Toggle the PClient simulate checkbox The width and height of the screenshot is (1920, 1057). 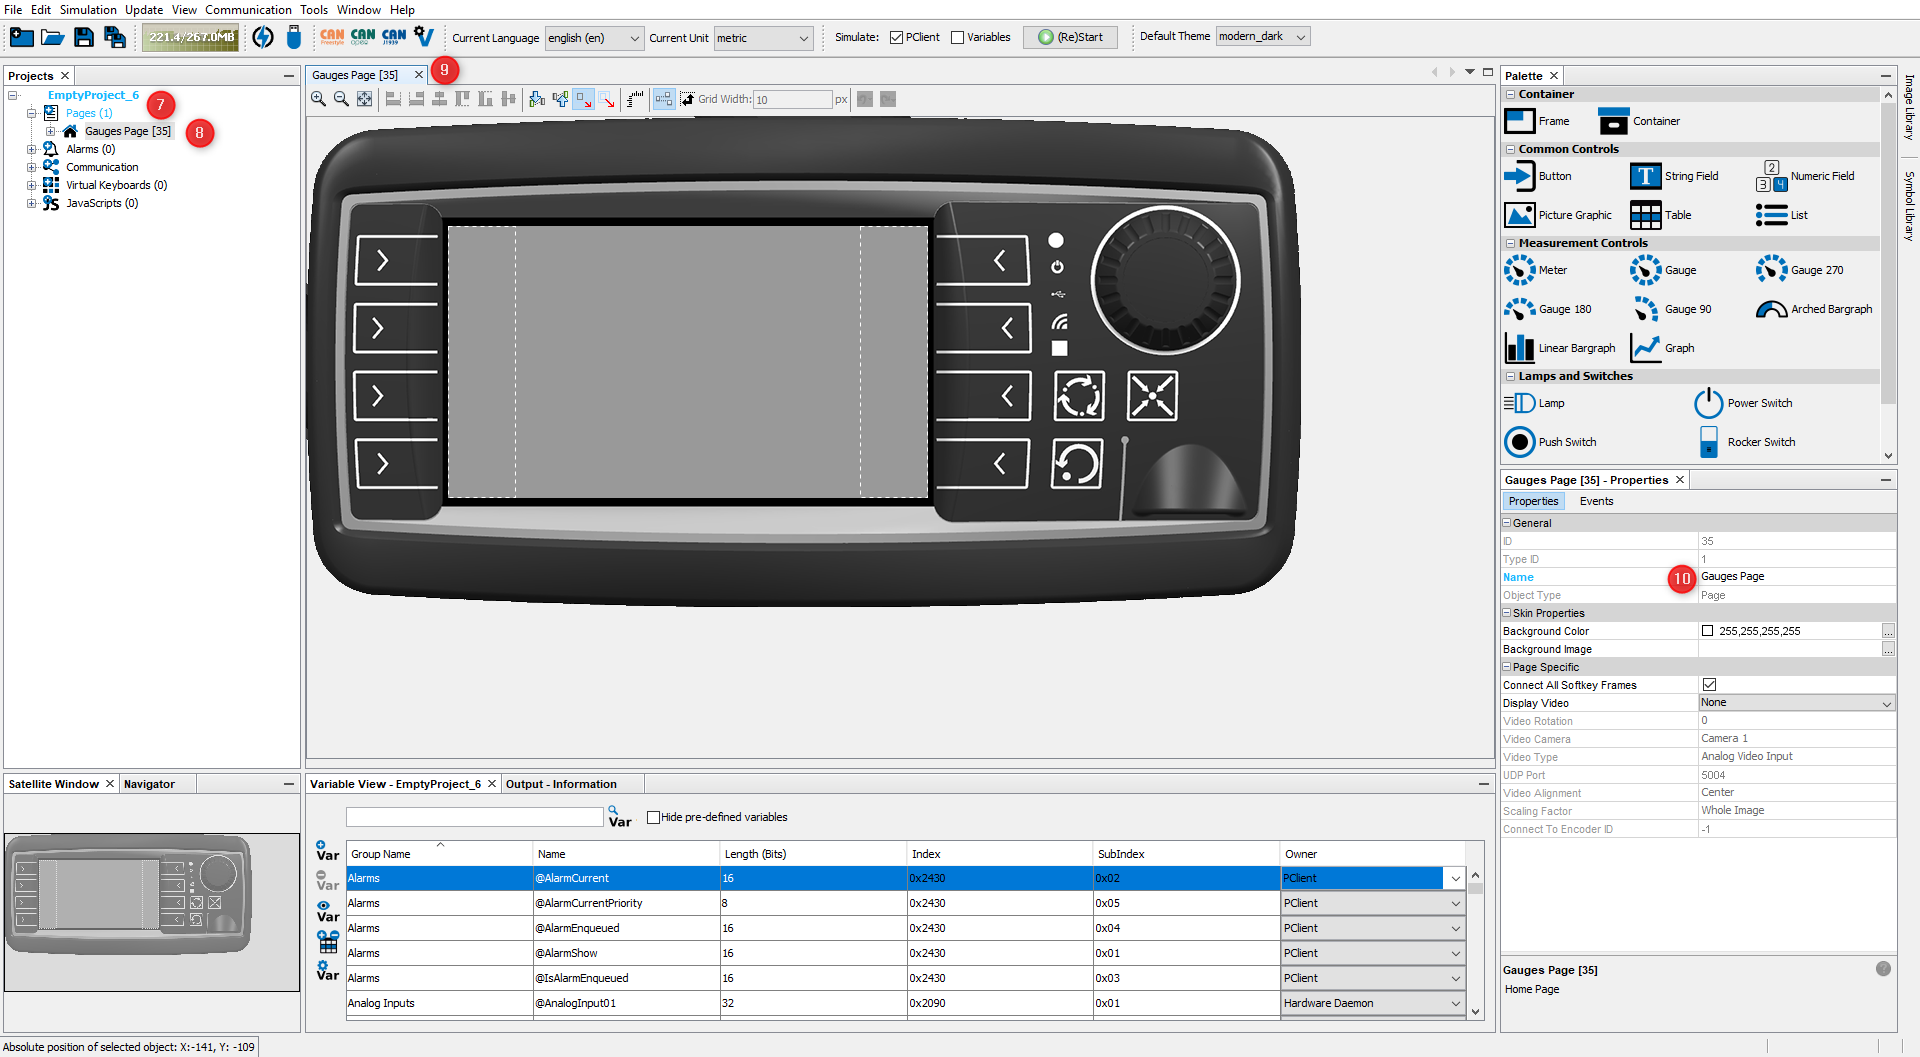point(897,38)
